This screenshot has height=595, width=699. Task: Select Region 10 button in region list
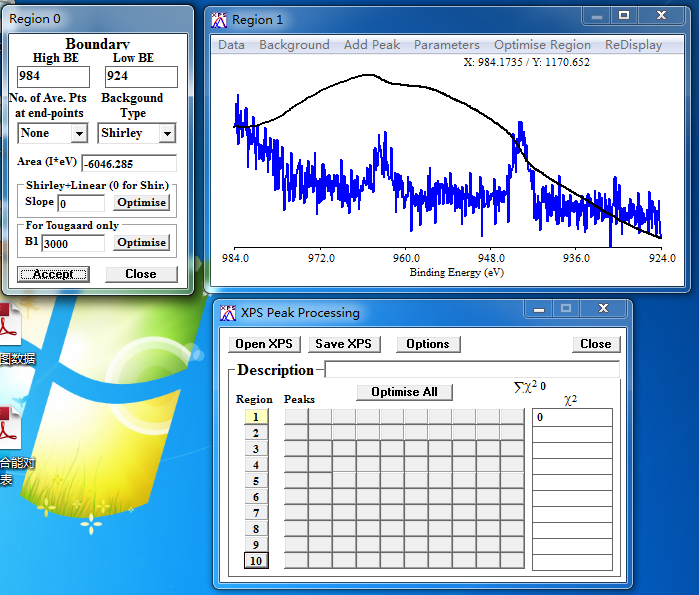pyautogui.click(x=256, y=561)
